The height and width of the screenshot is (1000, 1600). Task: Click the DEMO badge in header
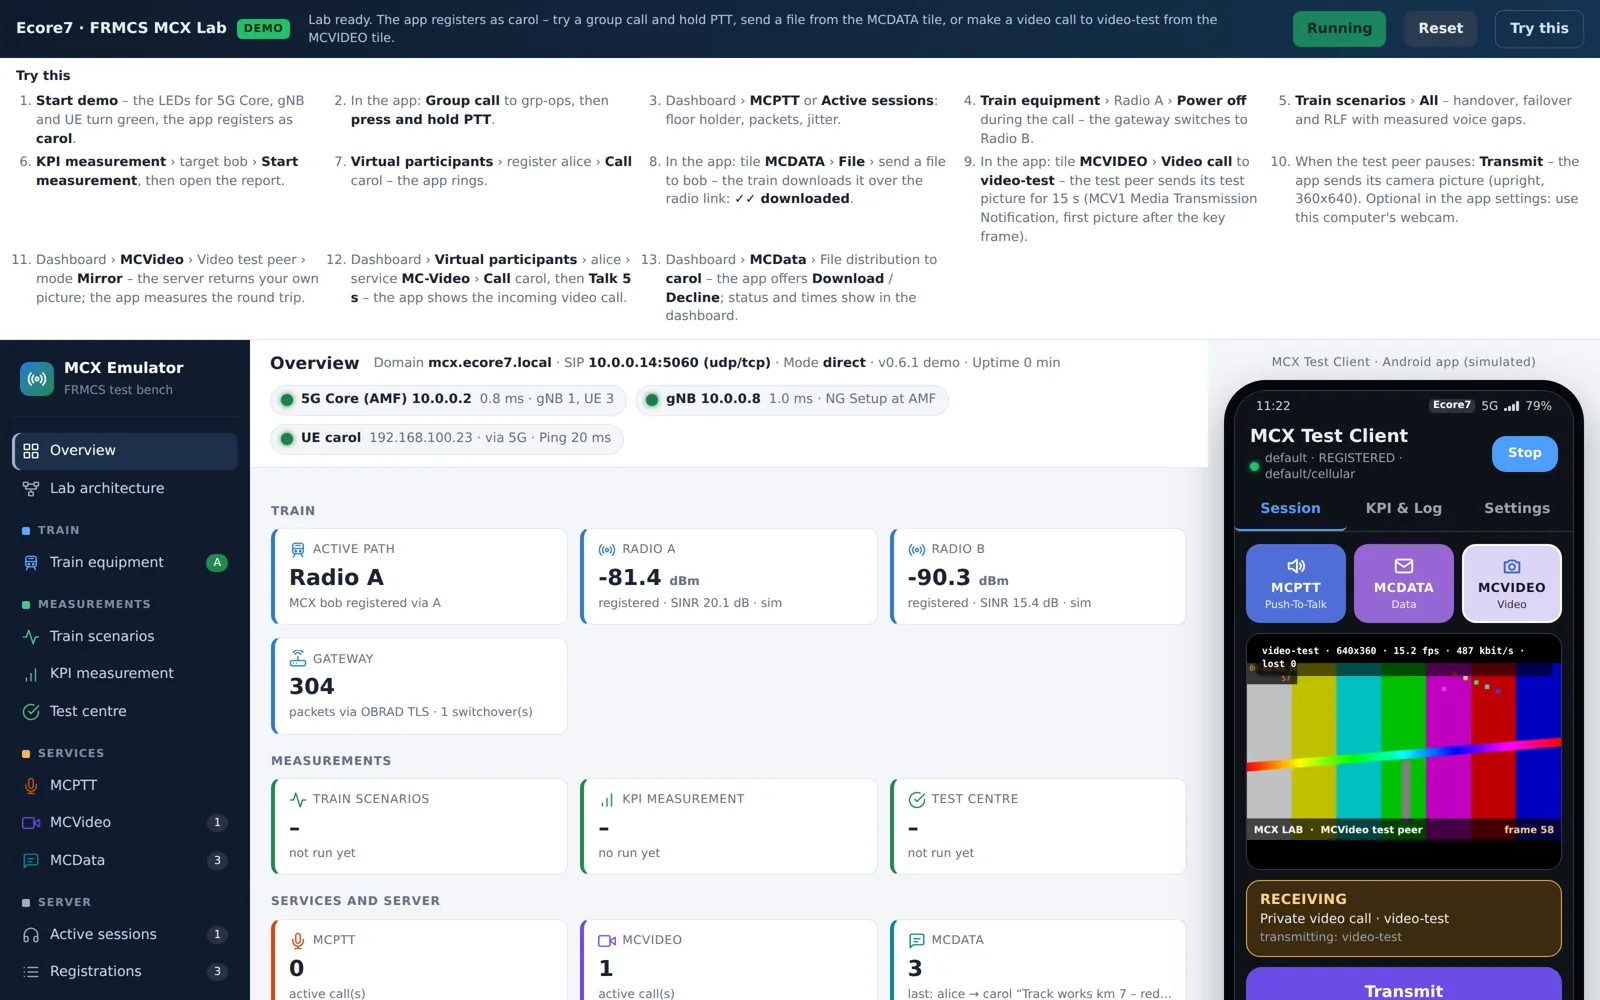[x=263, y=28]
